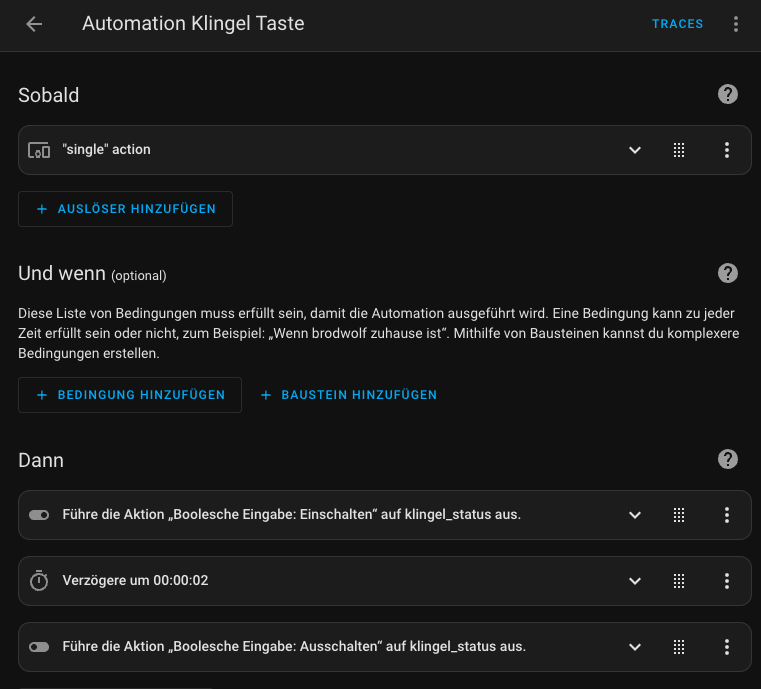
Task: Expand the Einschalten klingel_status action
Action: [x=634, y=515]
